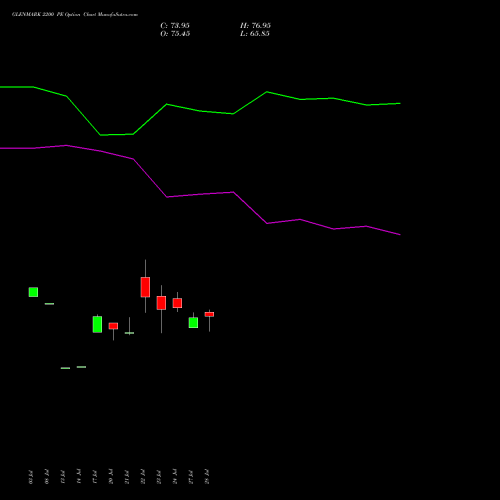500x500 pixels.
Task: Select the open value O: 75.45
Action: 175,33
